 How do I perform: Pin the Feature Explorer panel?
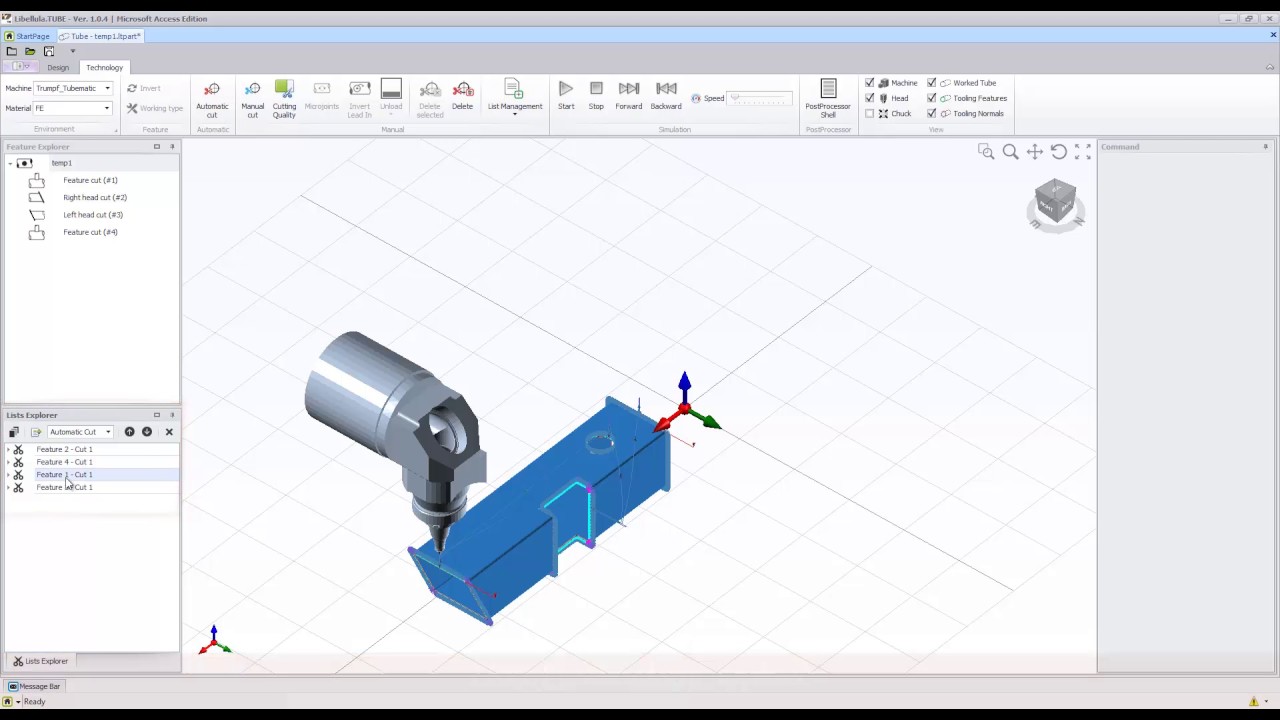click(172, 147)
